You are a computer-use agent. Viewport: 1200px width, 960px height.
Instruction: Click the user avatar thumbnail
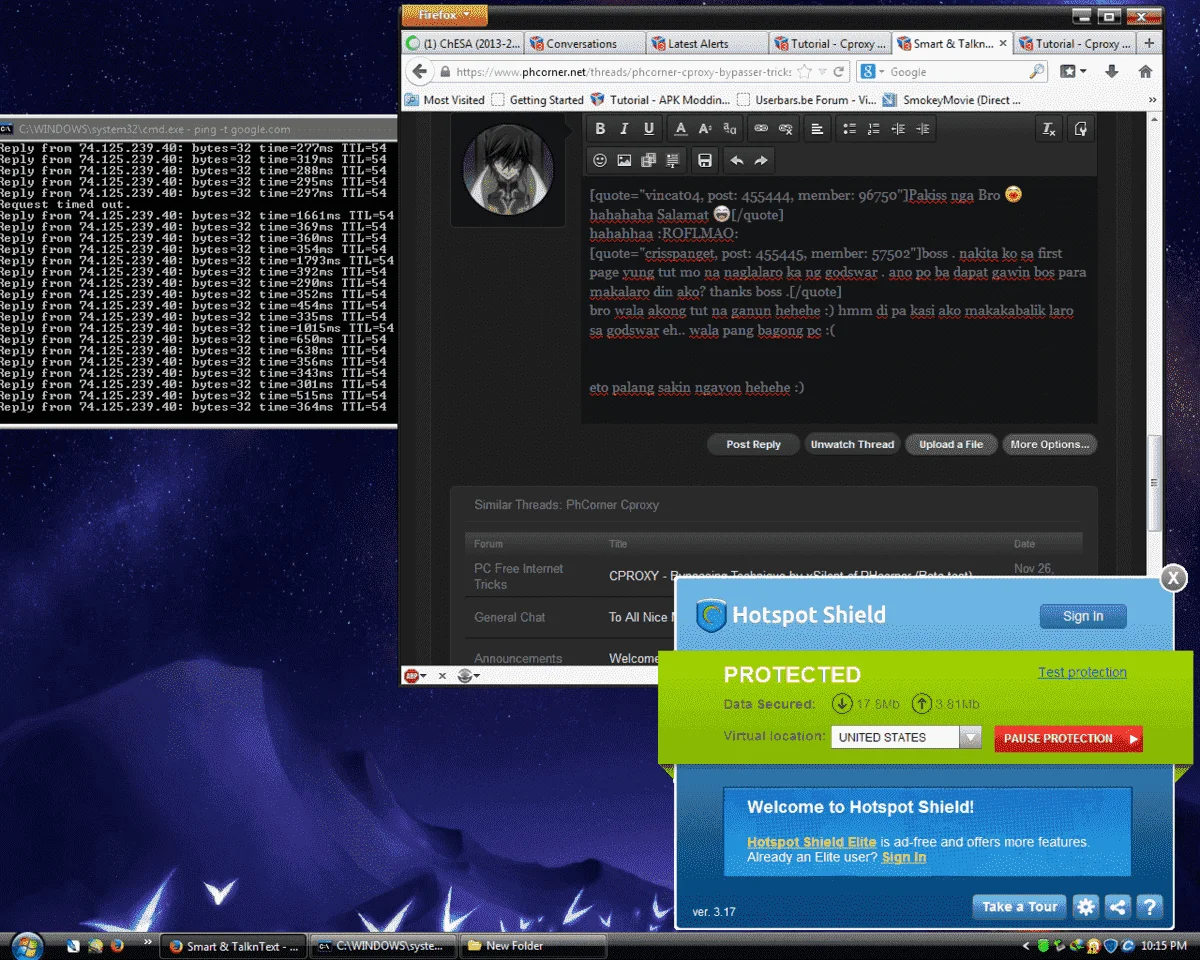(x=508, y=170)
